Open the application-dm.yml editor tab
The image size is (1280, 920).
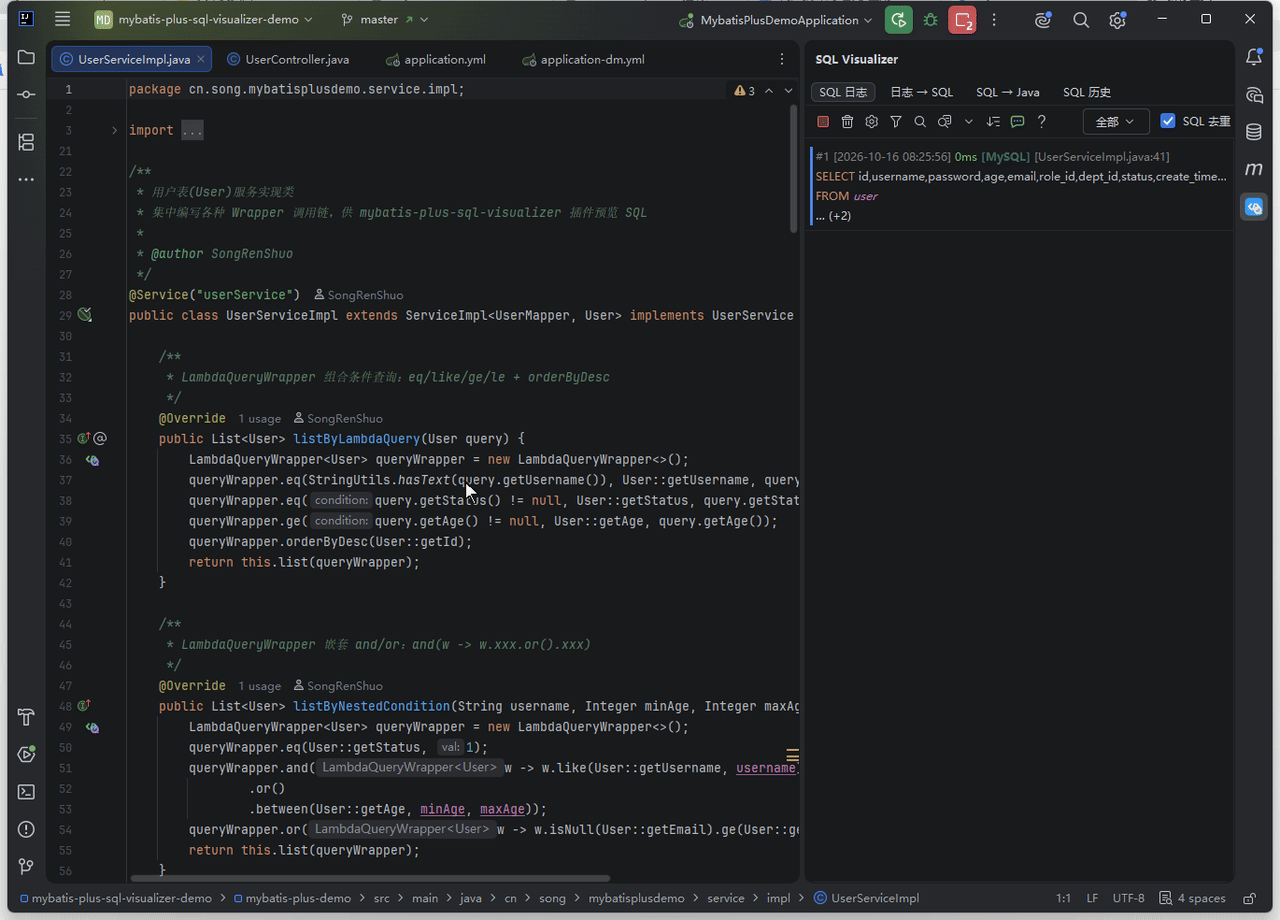[584, 59]
